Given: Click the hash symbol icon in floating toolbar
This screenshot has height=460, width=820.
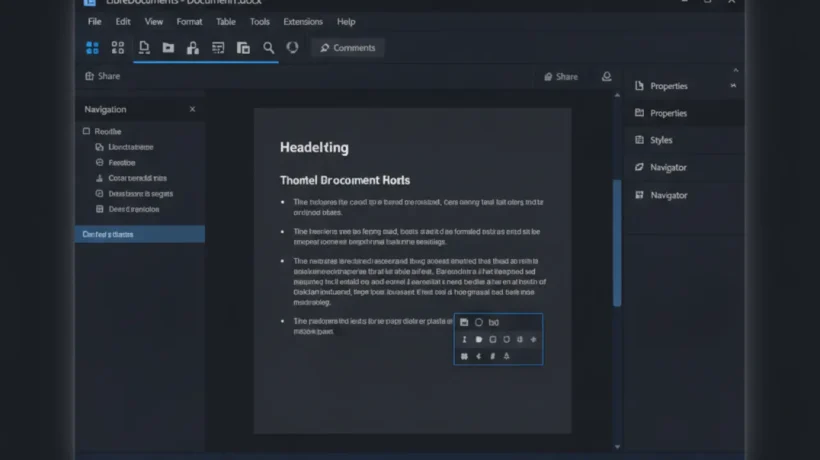Looking at the screenshot, I should click(493, 356).
